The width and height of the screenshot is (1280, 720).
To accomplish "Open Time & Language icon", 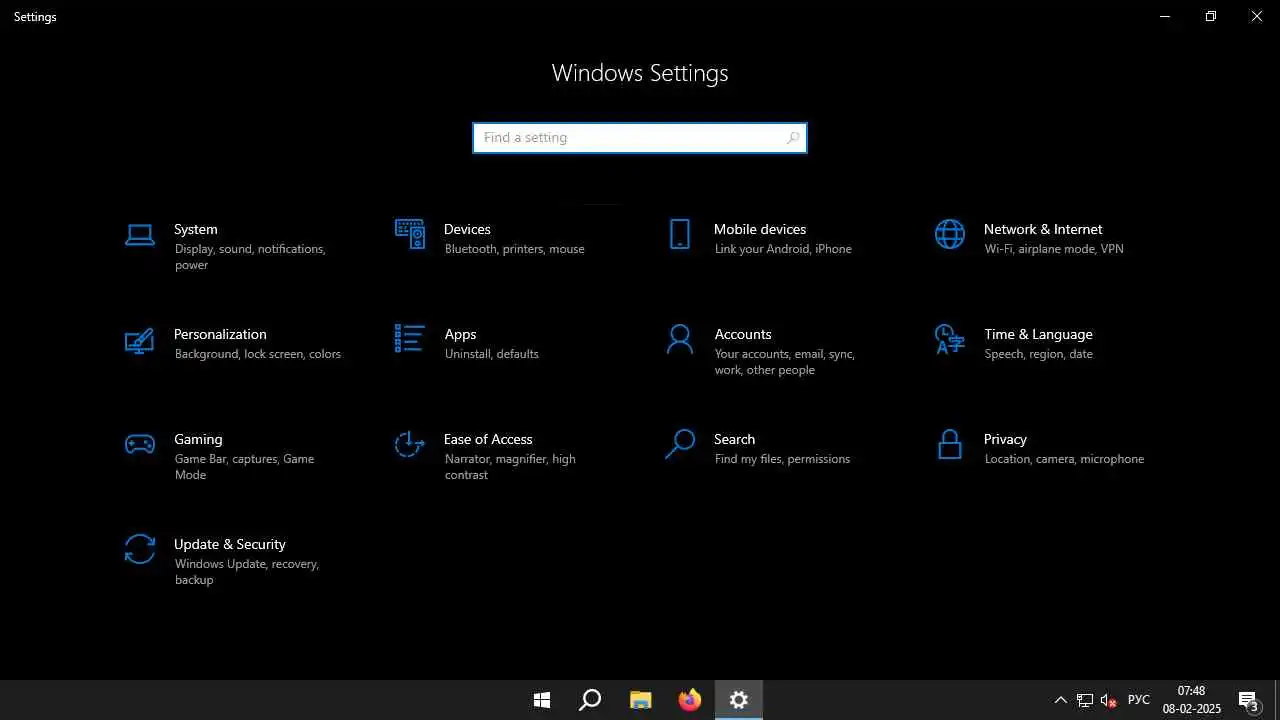I will tap(950, 339).
